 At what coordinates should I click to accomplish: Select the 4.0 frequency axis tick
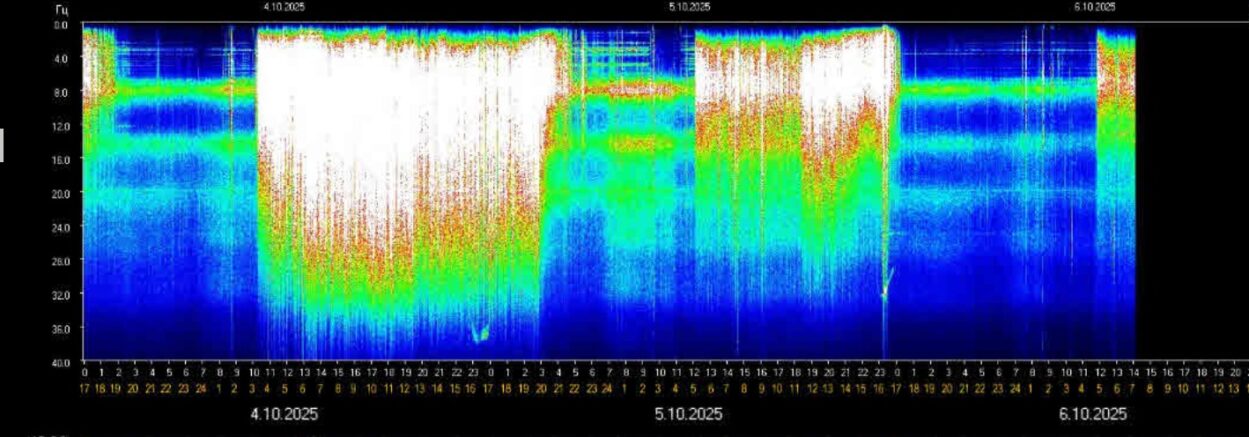pyautogui.click(x=61, y=58)
